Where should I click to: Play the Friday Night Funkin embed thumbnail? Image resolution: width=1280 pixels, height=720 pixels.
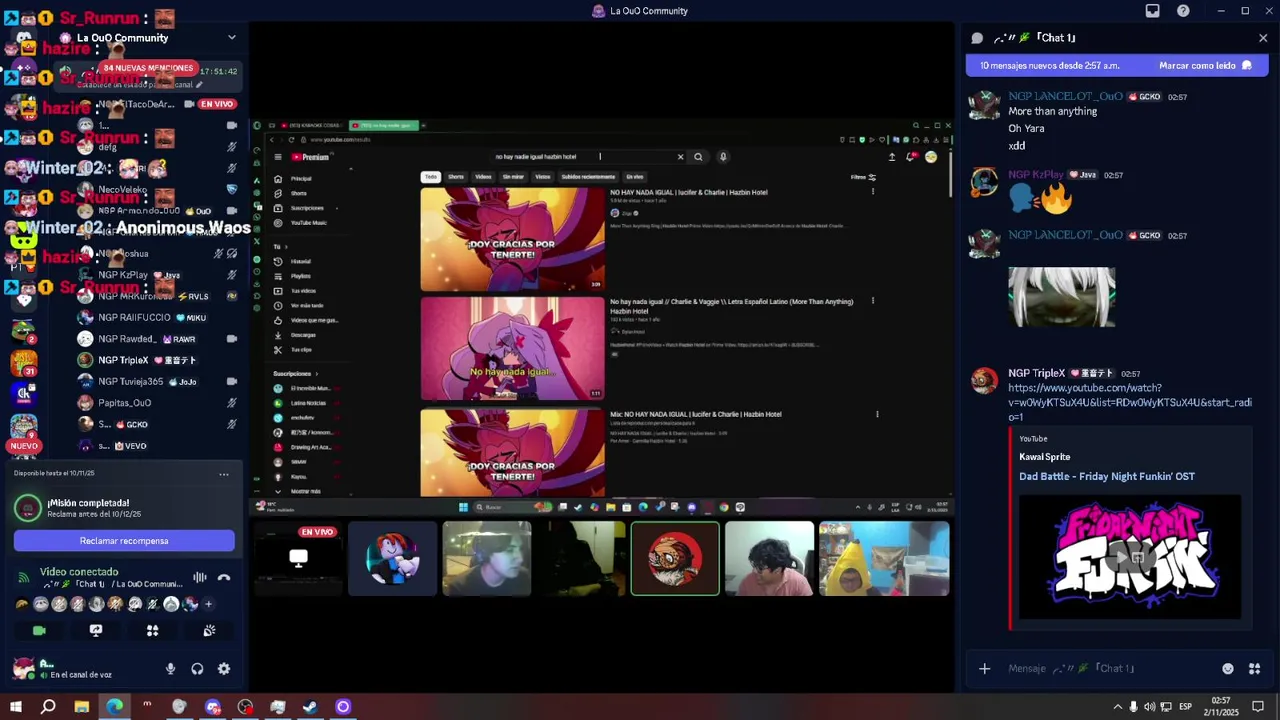pos(1131,557)
